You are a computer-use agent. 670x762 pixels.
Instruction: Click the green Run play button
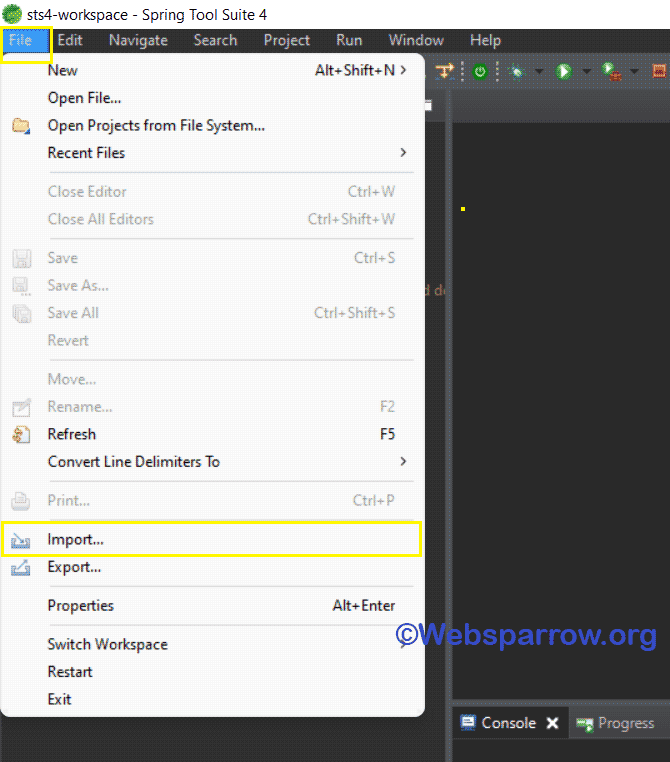pos(564,71)
